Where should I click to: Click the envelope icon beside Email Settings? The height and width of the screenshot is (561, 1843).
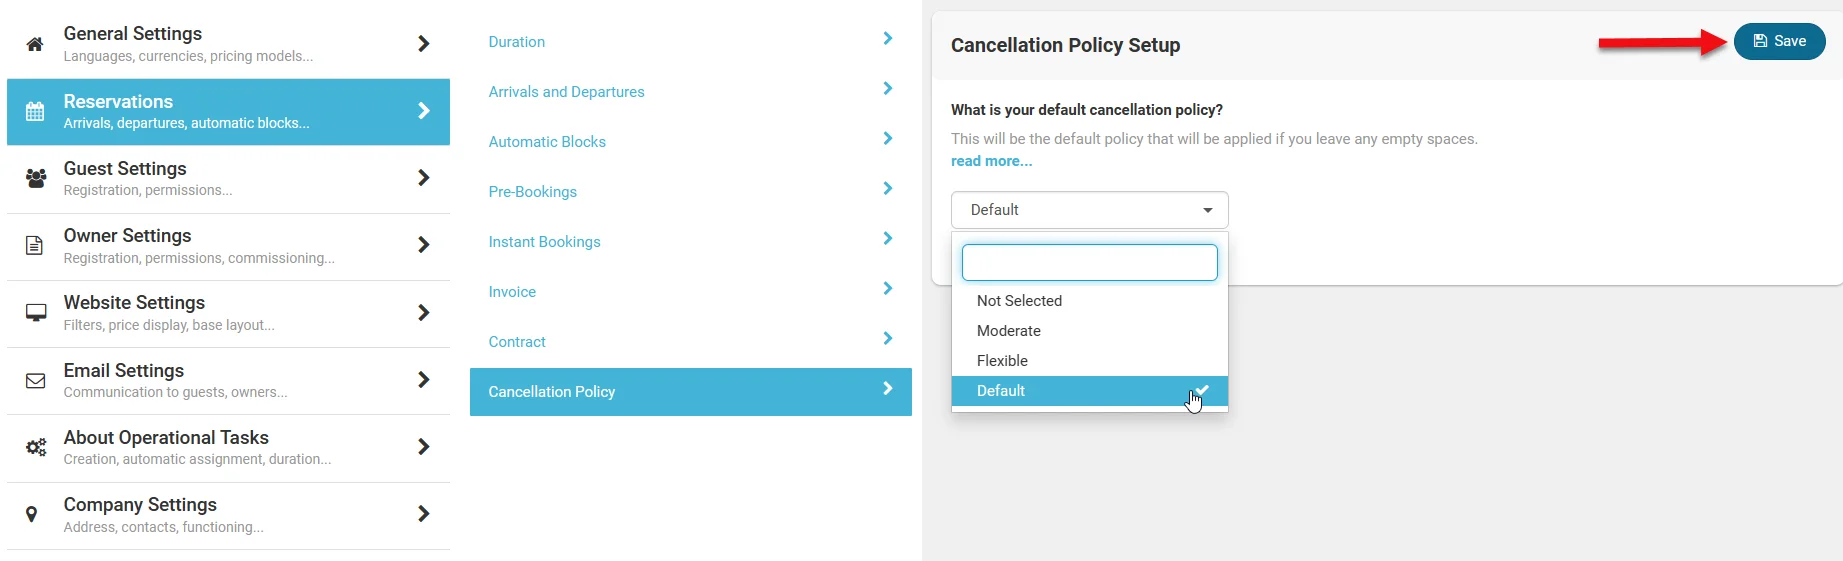[x=36, y=380]
